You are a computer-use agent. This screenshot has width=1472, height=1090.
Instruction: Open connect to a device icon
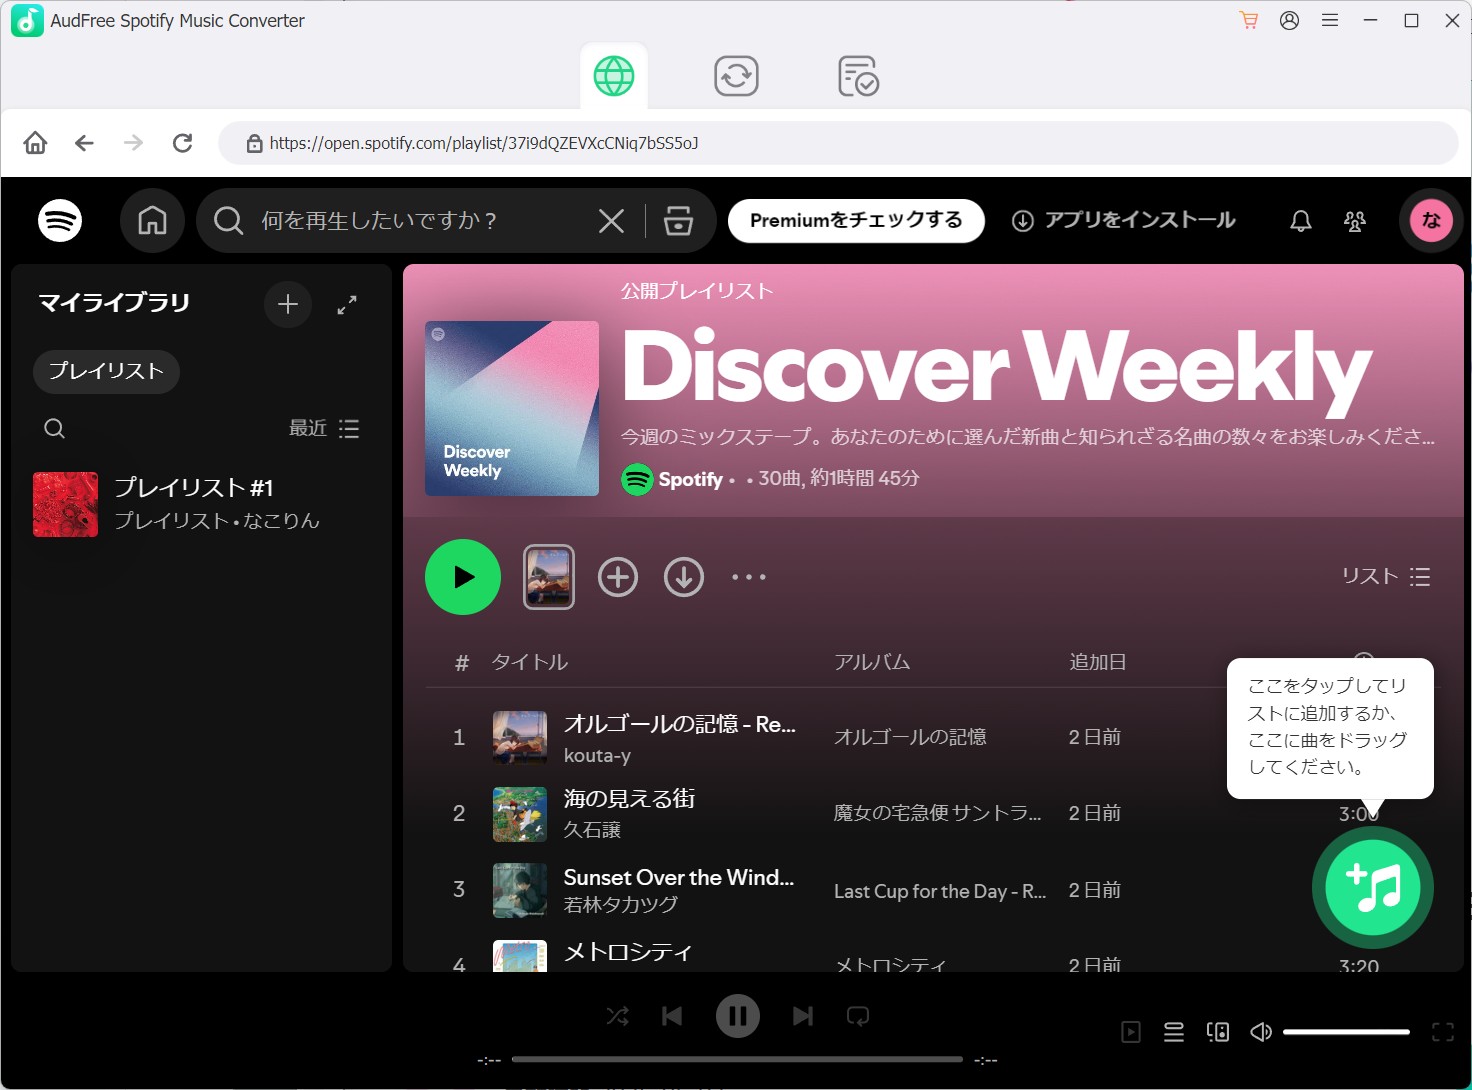coord(1218,1032)
